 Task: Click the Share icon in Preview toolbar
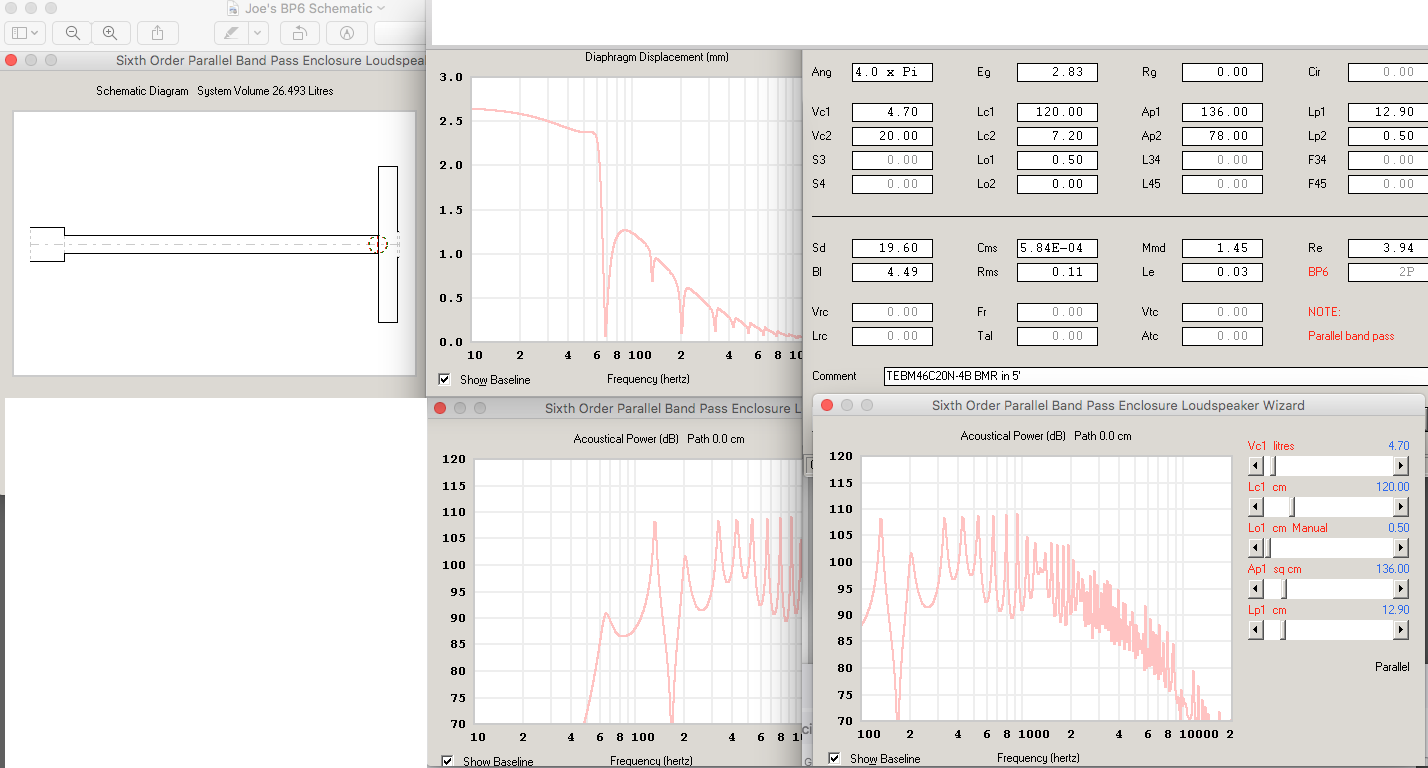pos(157,32)
